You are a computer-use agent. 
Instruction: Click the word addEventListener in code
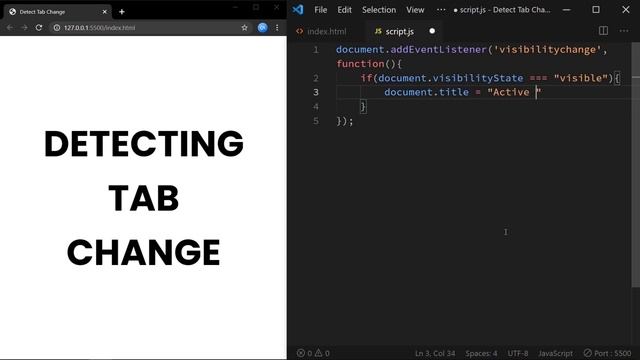pos(438,50)
